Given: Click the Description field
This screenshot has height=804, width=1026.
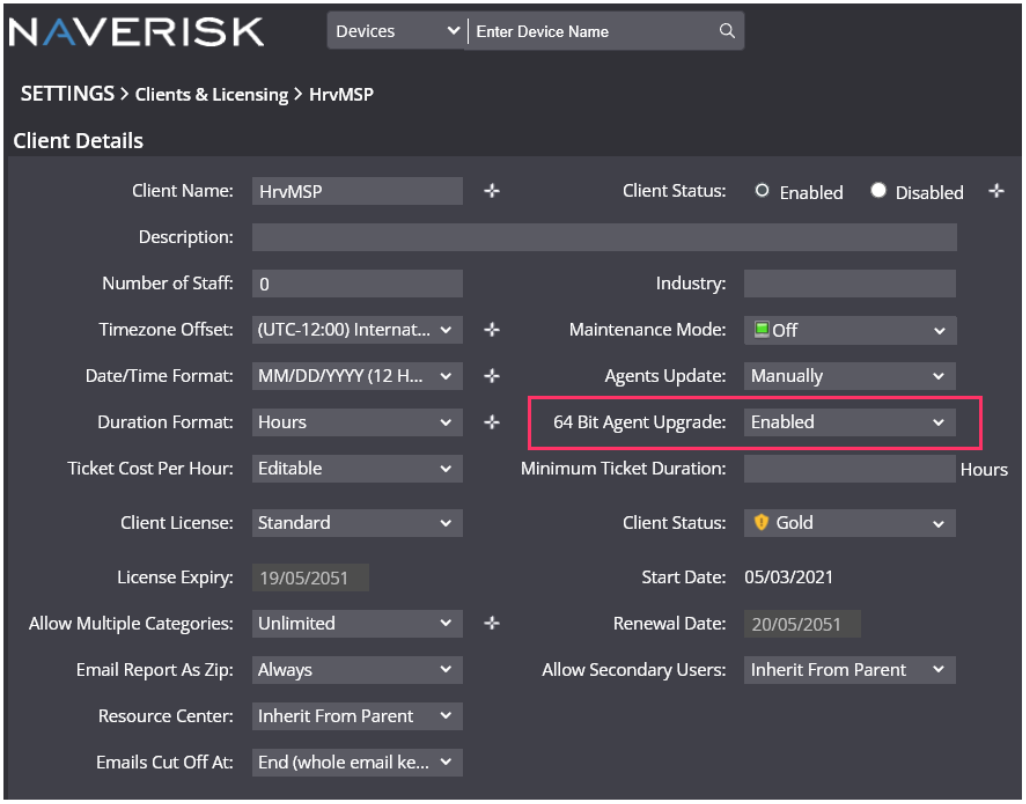Looking at the screenshot, I should click(x=604, y=237).
